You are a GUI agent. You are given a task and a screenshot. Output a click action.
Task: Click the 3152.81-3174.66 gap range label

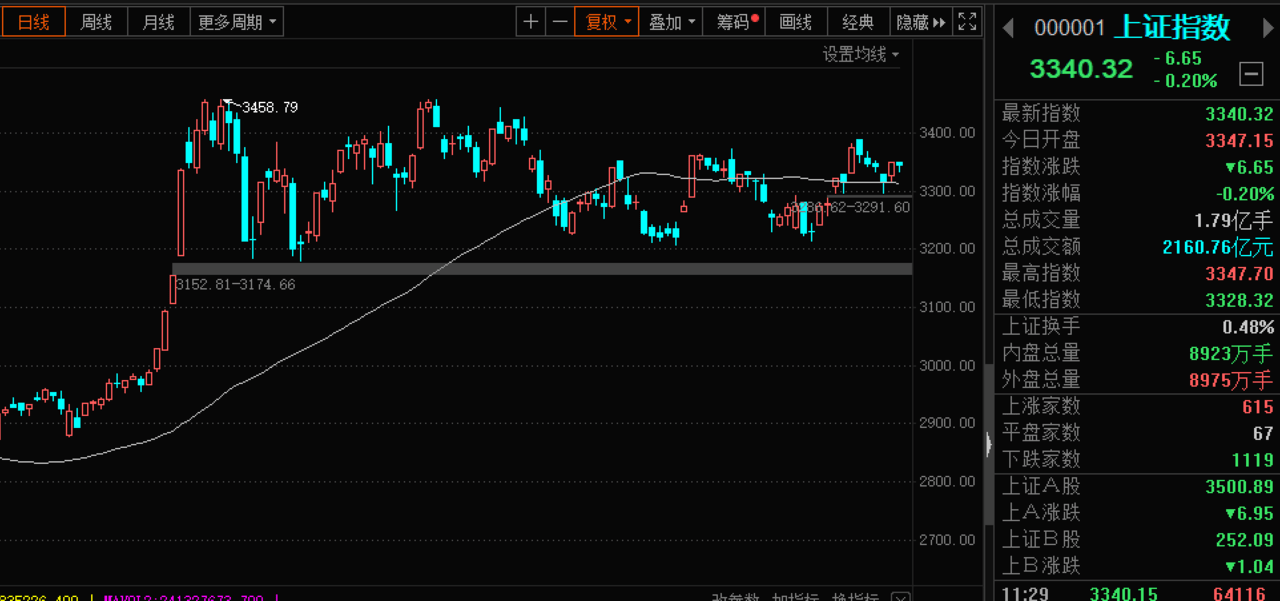tap(236, 284)
